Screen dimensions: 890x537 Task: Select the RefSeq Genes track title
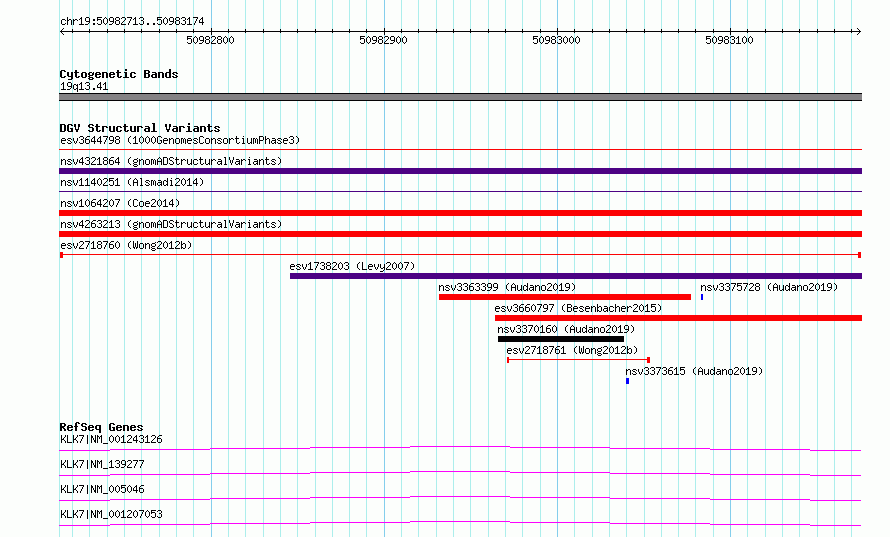pyautogui.click(x=101, y=427)
